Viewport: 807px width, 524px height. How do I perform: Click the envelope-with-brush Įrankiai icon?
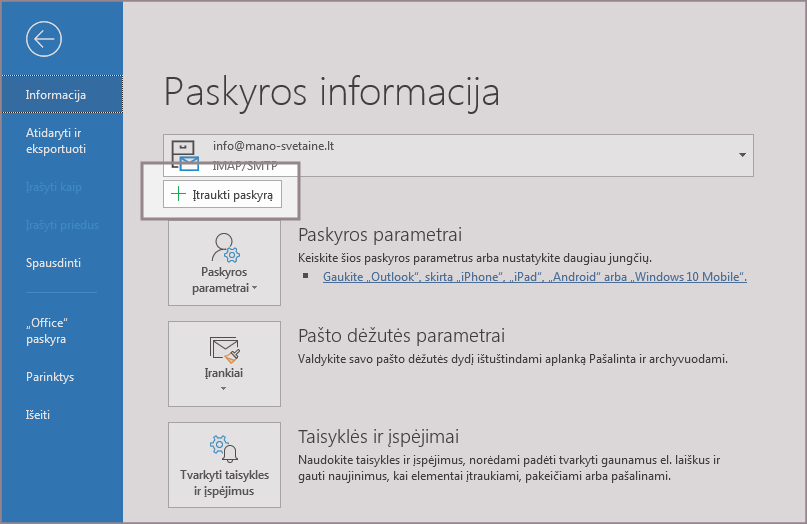224,348
